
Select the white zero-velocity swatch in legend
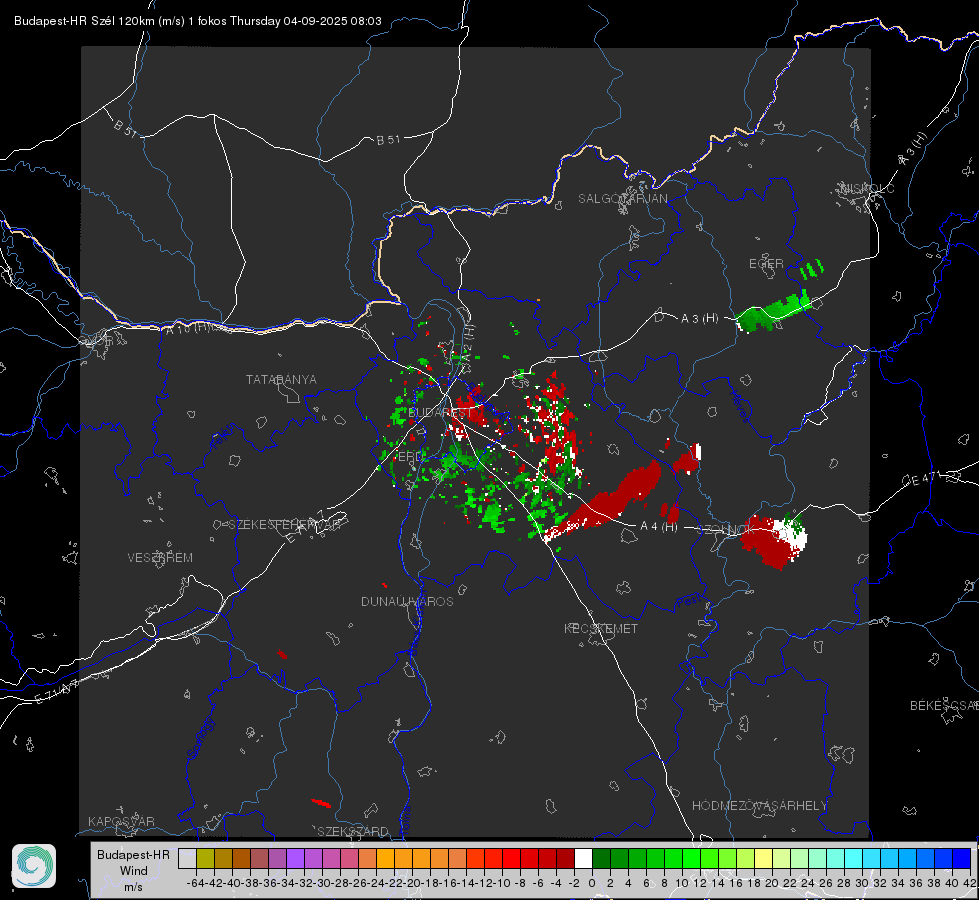click(x=583, y=859)
